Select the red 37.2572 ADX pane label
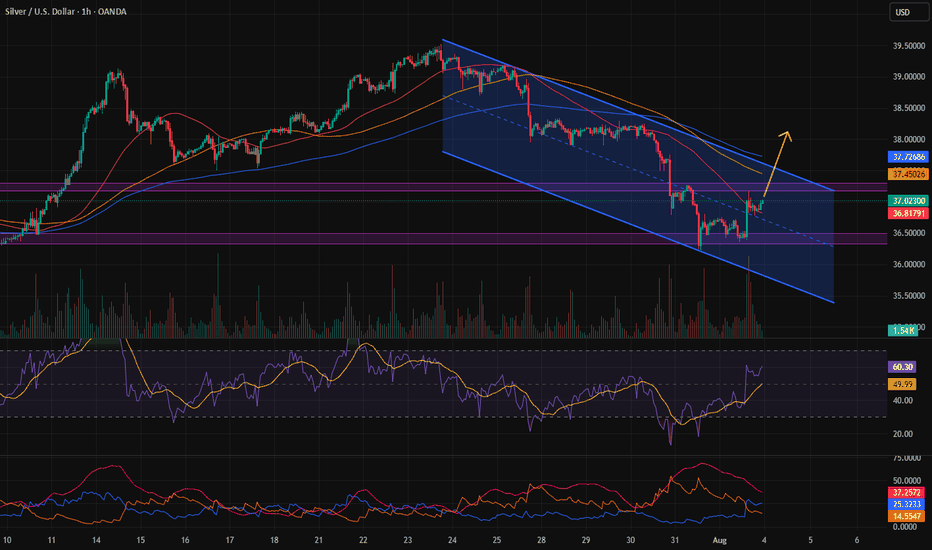 point(906,492)
